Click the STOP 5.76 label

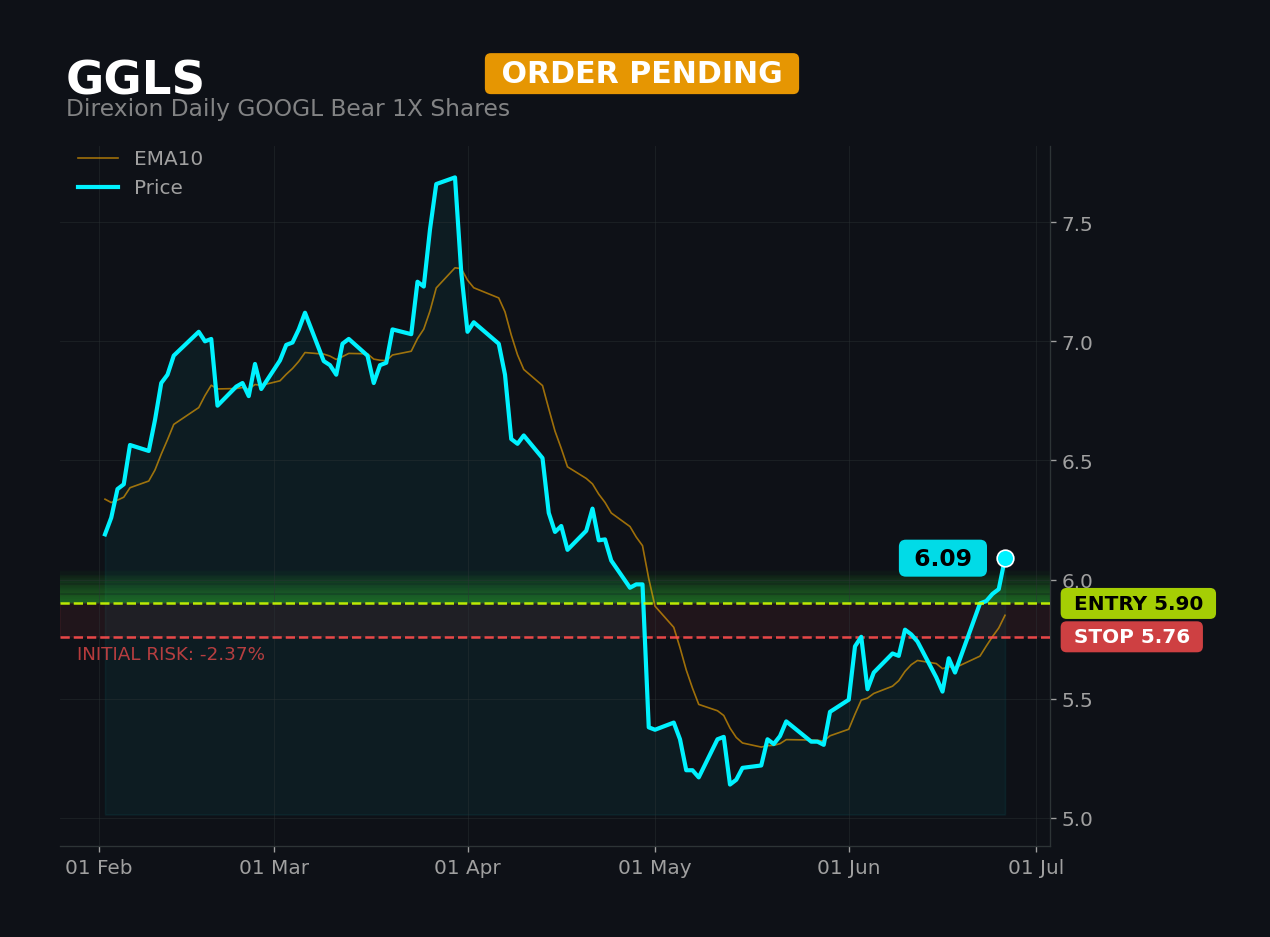tap(1132, 637)
